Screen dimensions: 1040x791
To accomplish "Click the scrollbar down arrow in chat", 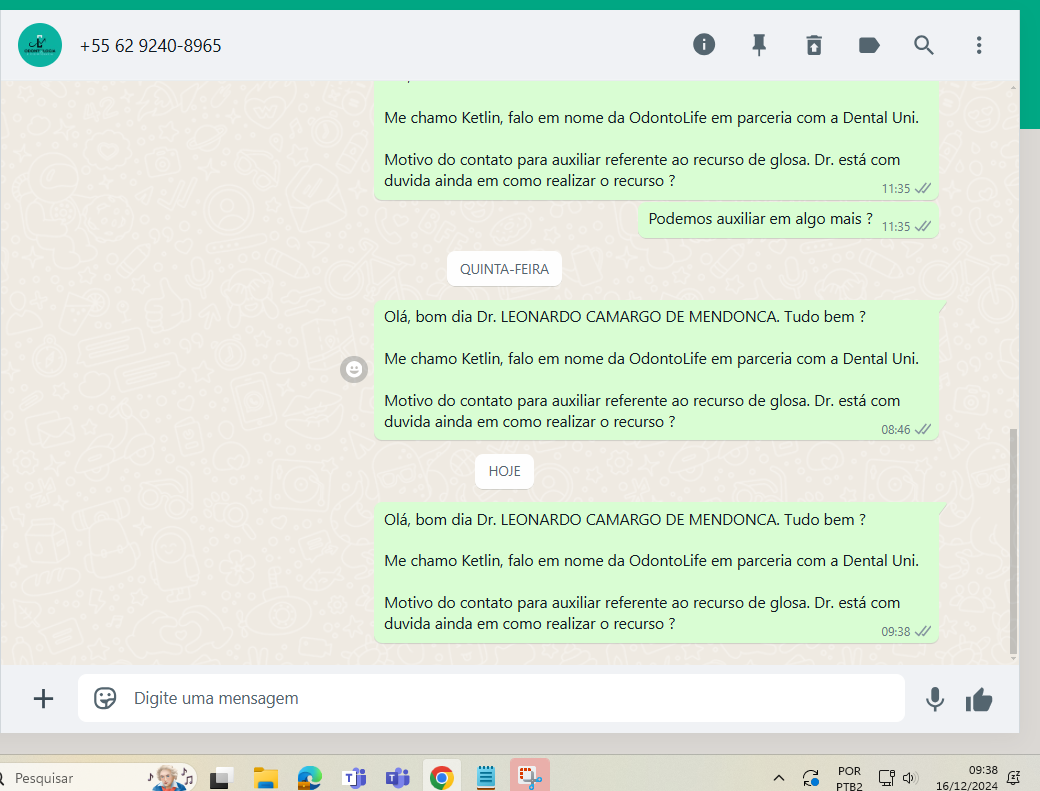I will pyautogui.click(x=1013, y=658).
